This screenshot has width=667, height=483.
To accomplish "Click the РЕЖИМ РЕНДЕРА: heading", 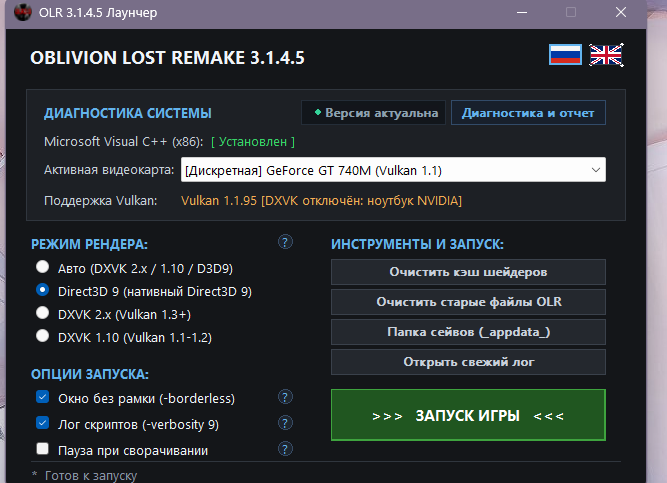I will [89, 244].
